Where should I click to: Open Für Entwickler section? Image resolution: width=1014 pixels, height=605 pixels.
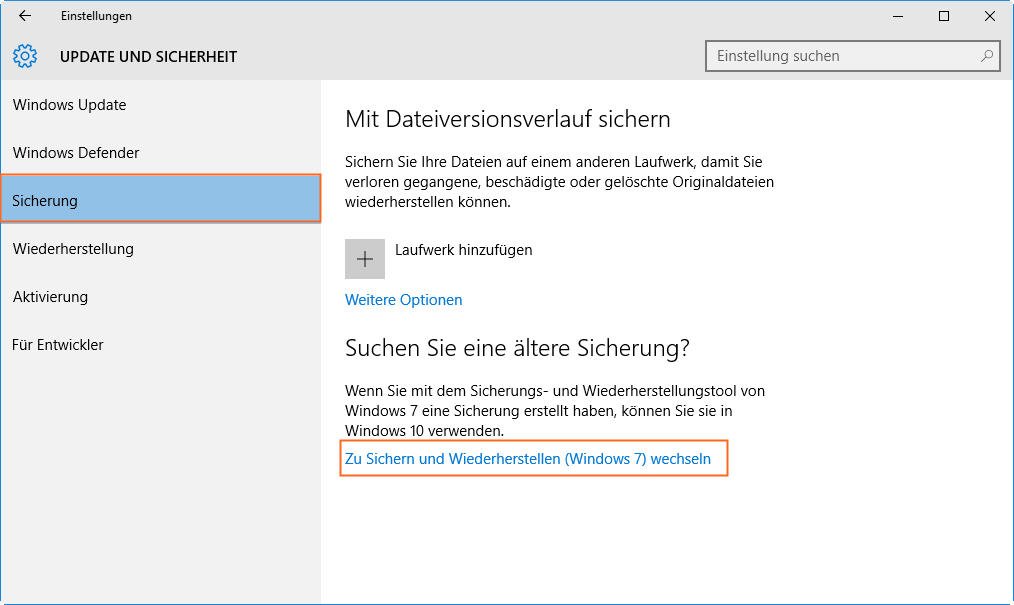coord(160,345)
